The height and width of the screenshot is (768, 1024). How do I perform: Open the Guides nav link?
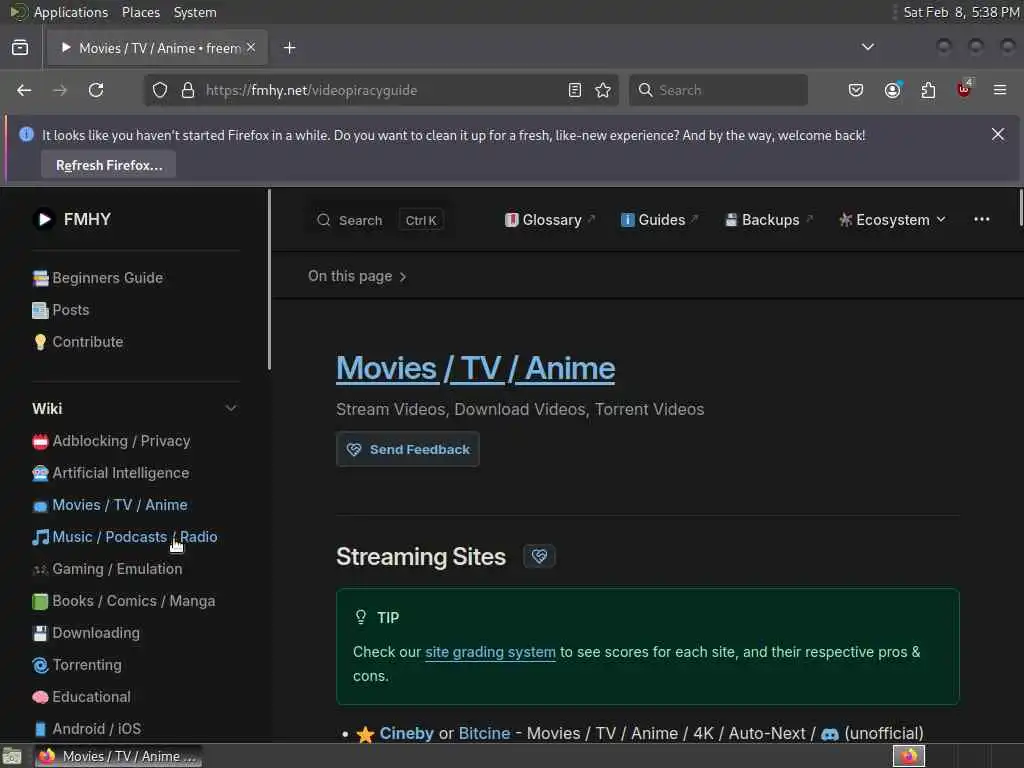coord(660,220)
